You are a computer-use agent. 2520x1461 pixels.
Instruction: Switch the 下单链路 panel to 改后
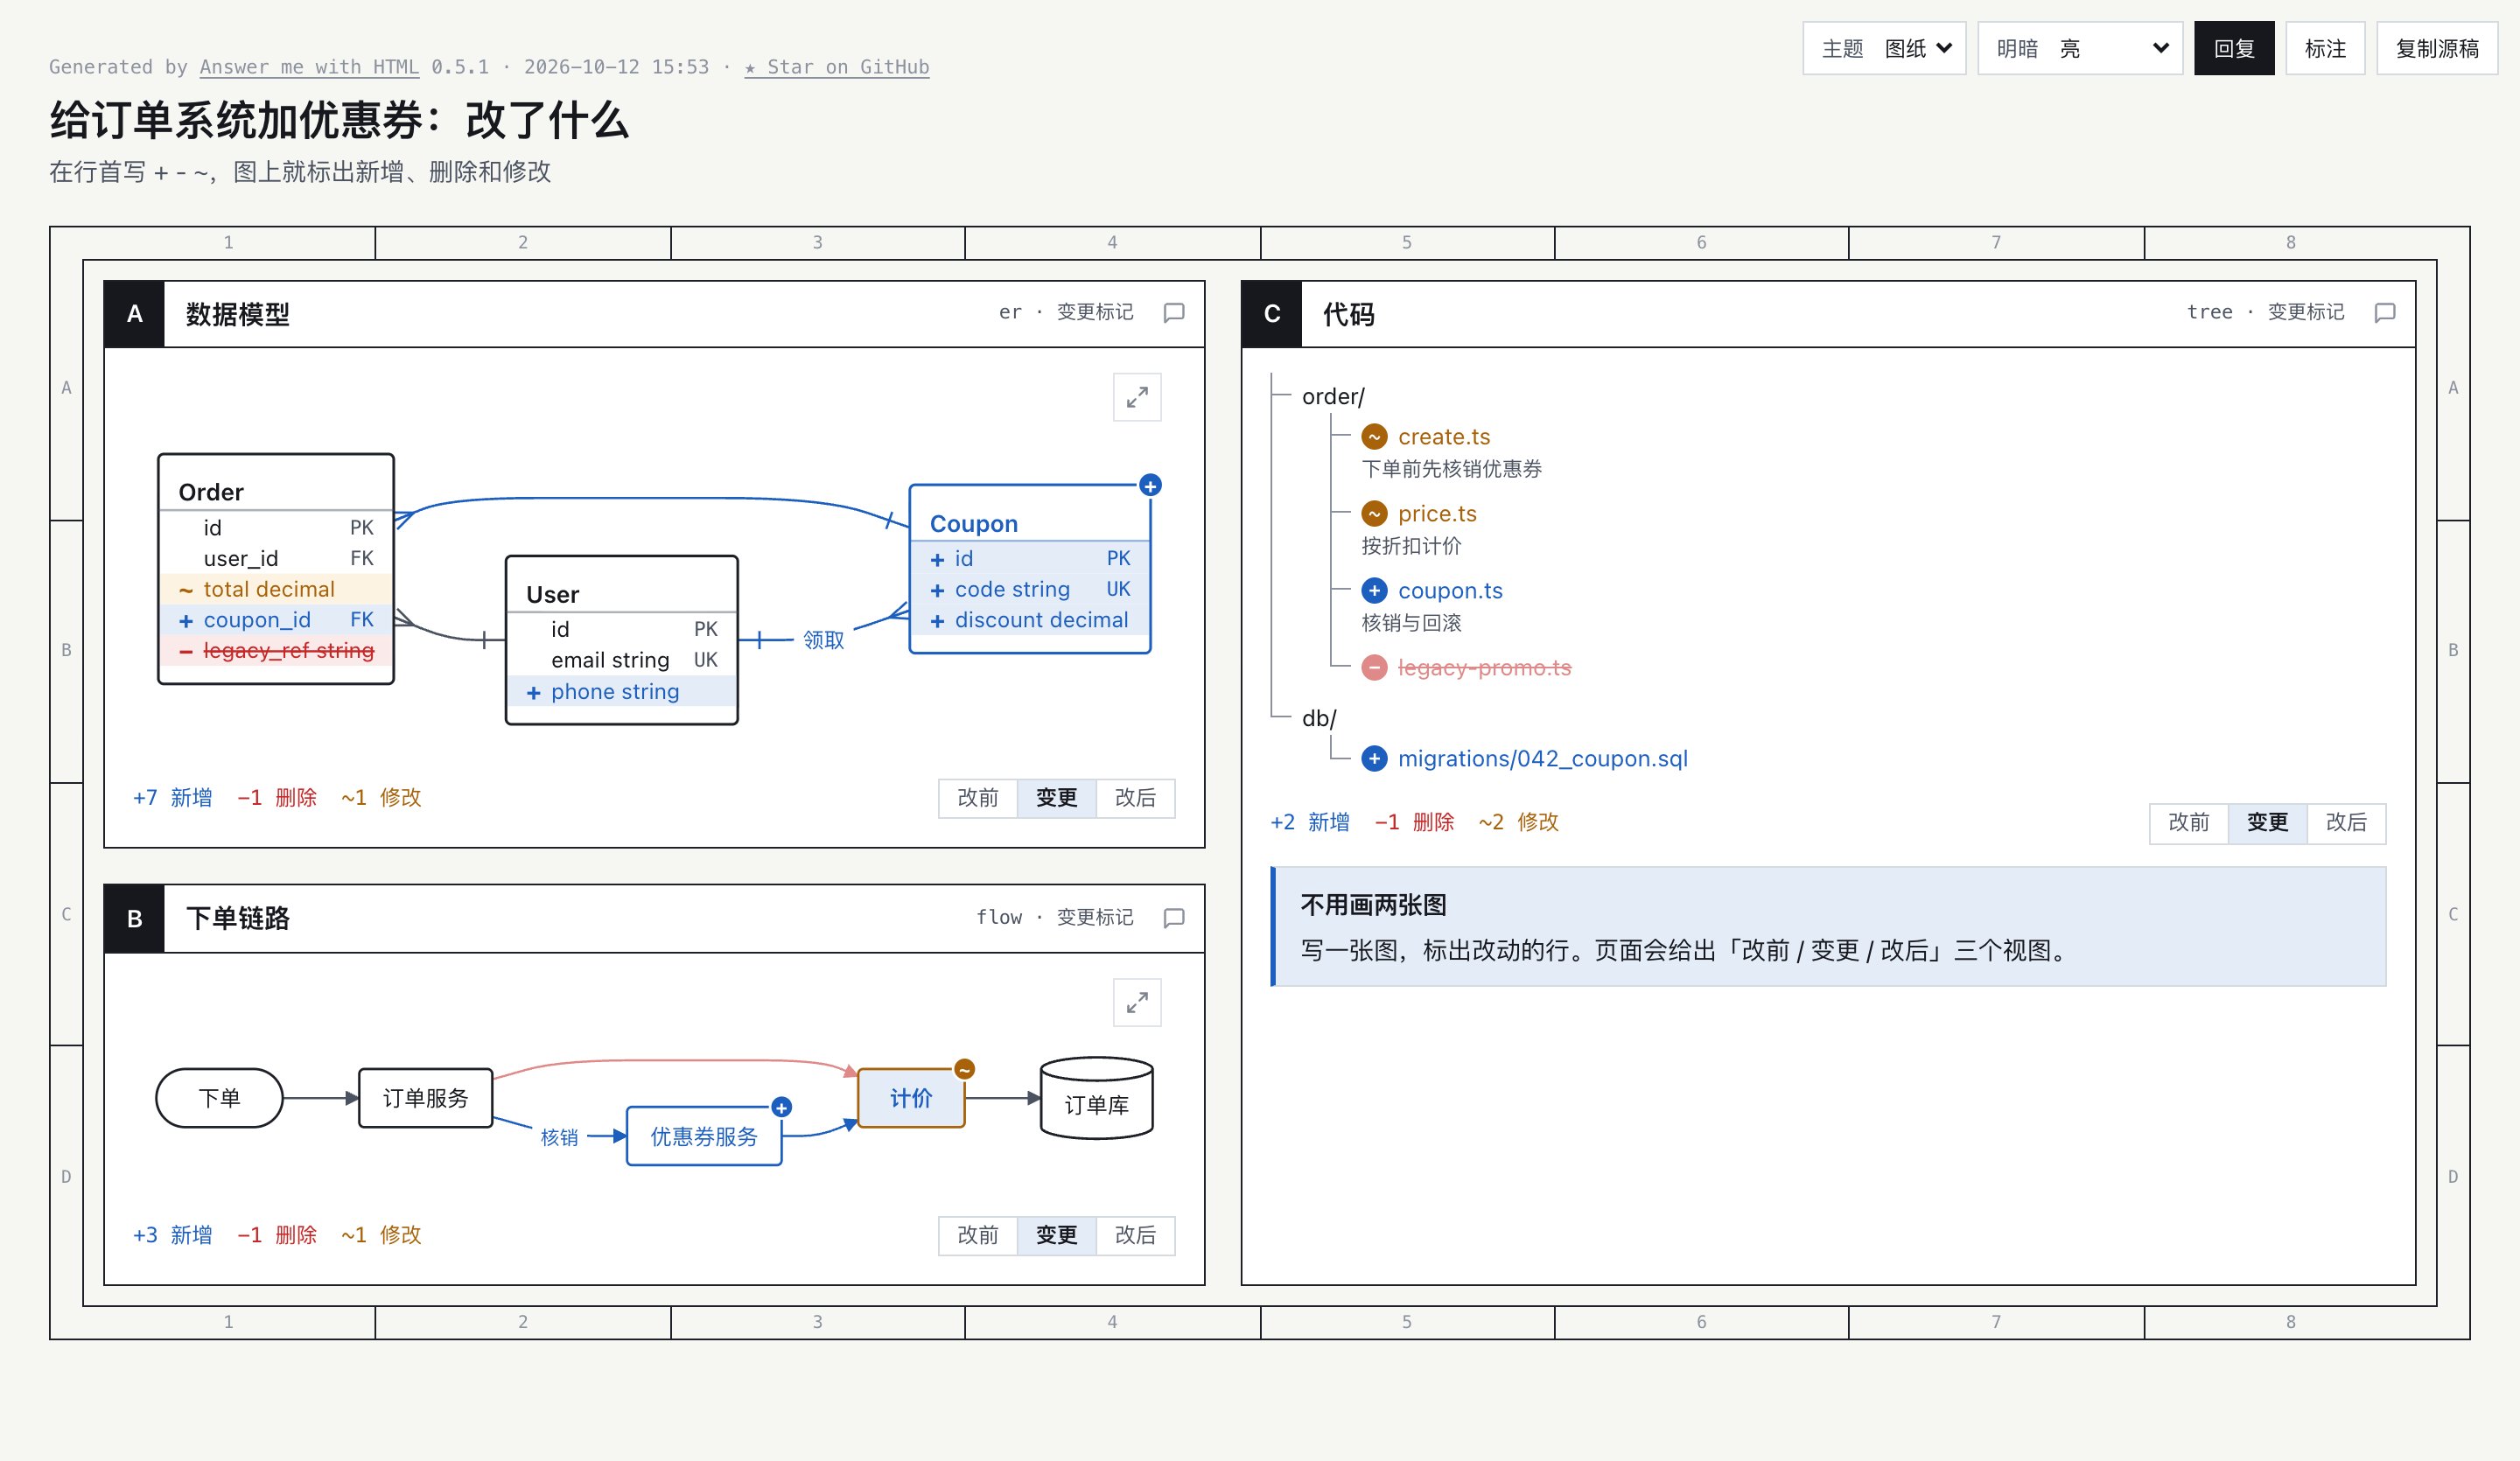click(x=1135, y=1235)
